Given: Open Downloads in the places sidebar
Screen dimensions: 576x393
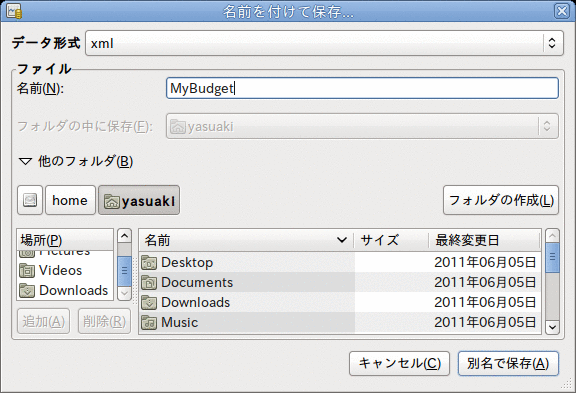Looking at the screenshot, I should [x=65, y=291].
